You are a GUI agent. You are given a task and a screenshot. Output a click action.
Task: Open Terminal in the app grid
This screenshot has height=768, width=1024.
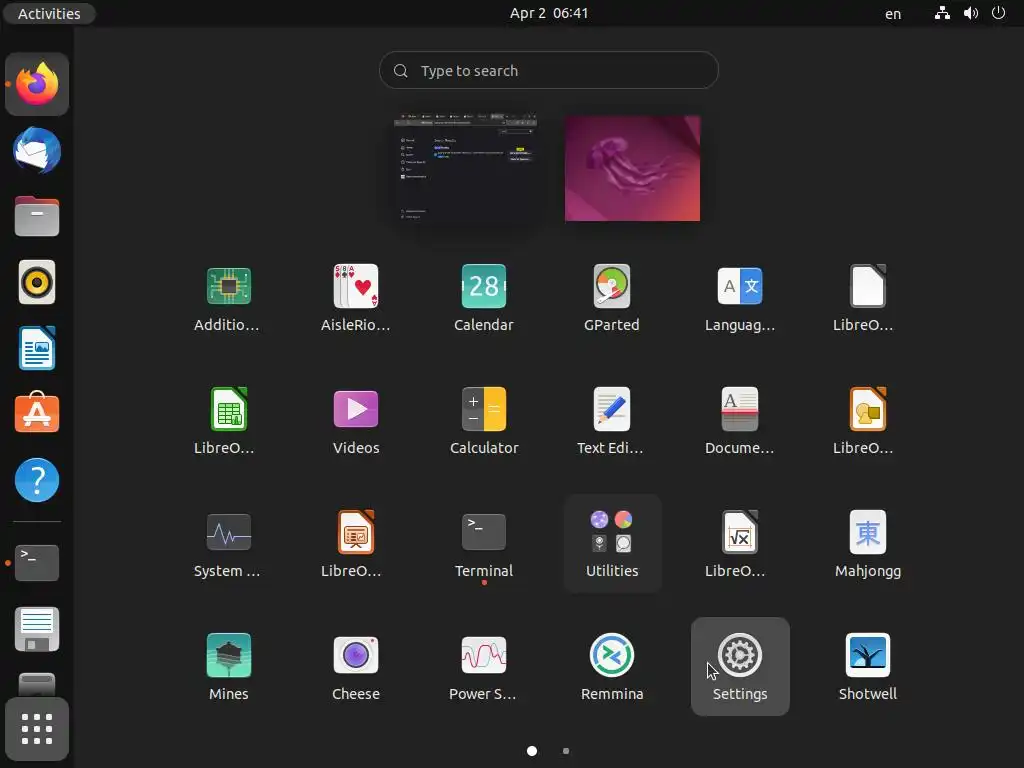tap(484, 532)
